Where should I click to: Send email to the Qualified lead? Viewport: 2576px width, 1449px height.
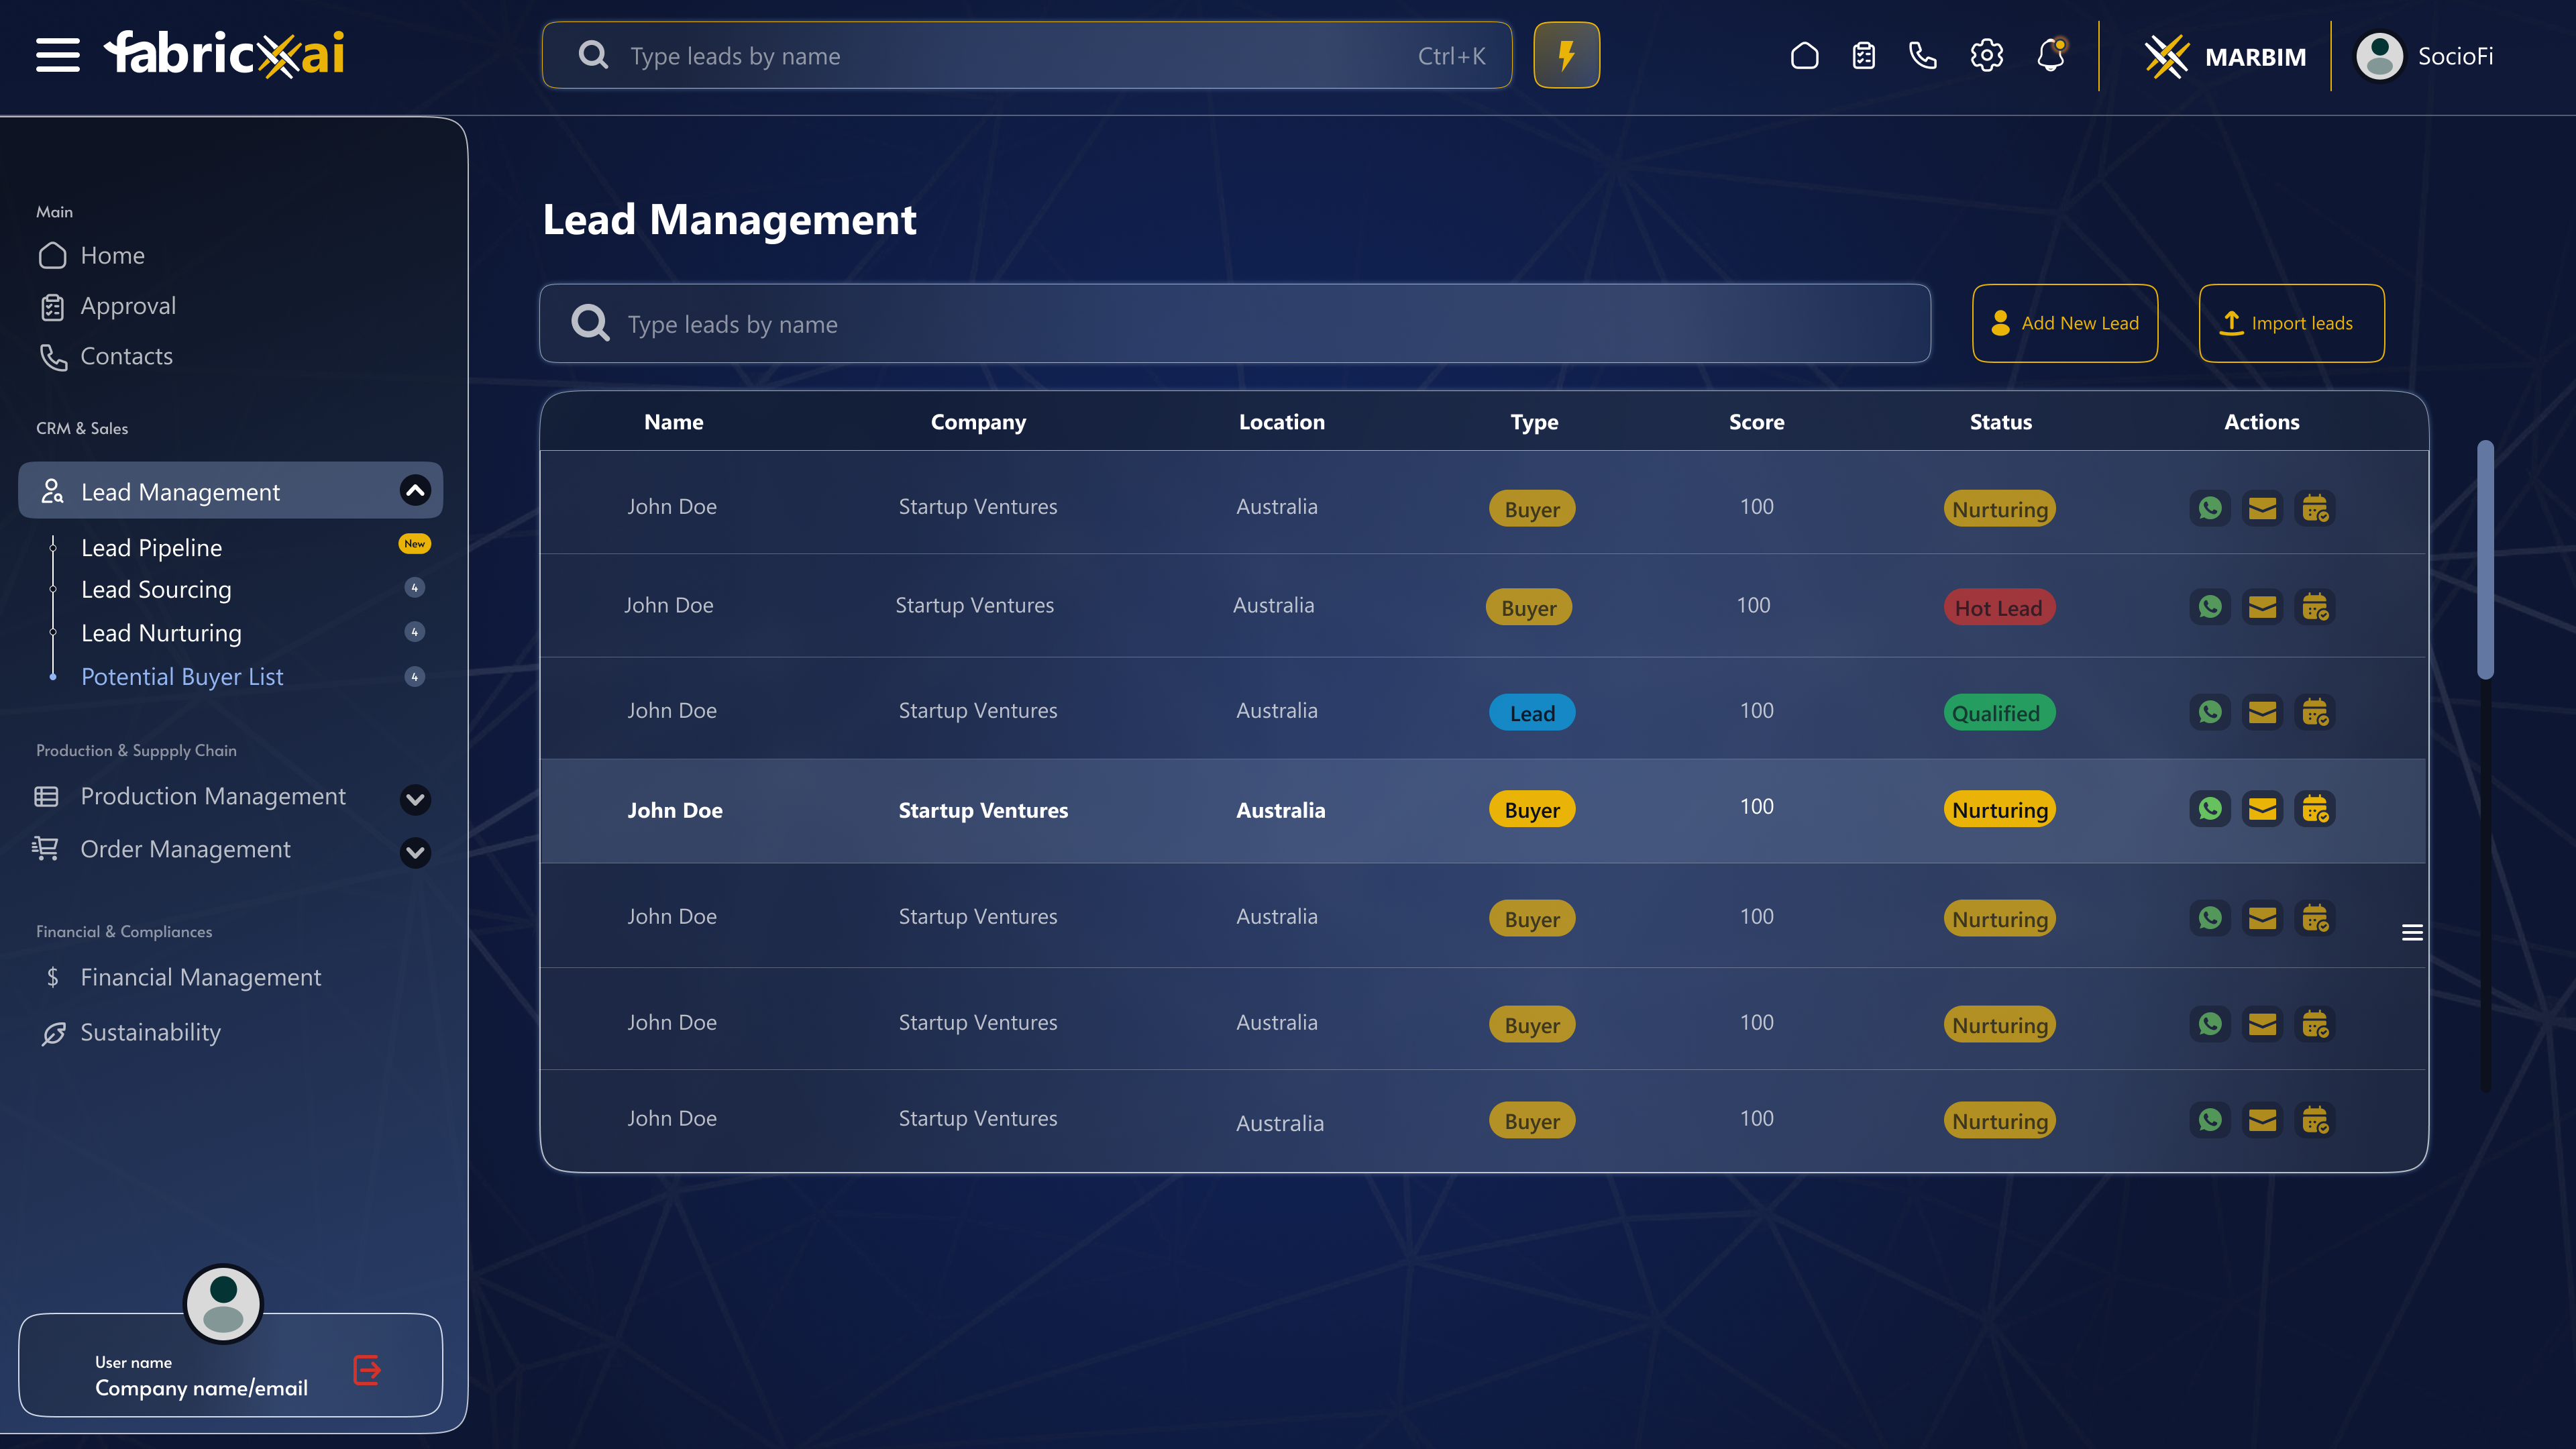(x=2262, y=712)
